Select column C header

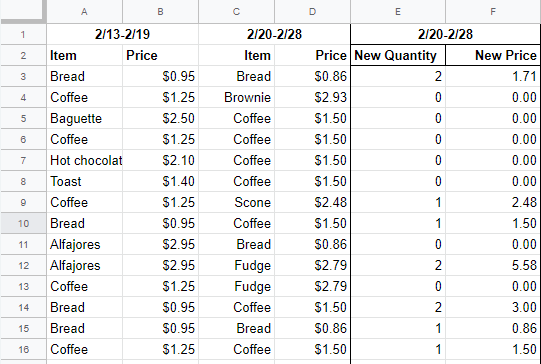236,12
